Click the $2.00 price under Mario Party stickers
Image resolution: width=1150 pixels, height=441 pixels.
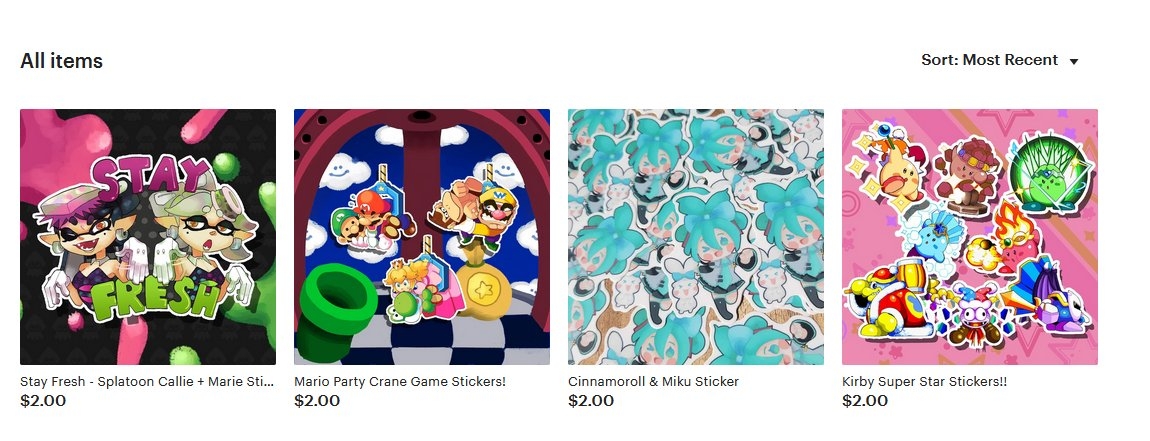pyautogui.click(x=317, y=401)
